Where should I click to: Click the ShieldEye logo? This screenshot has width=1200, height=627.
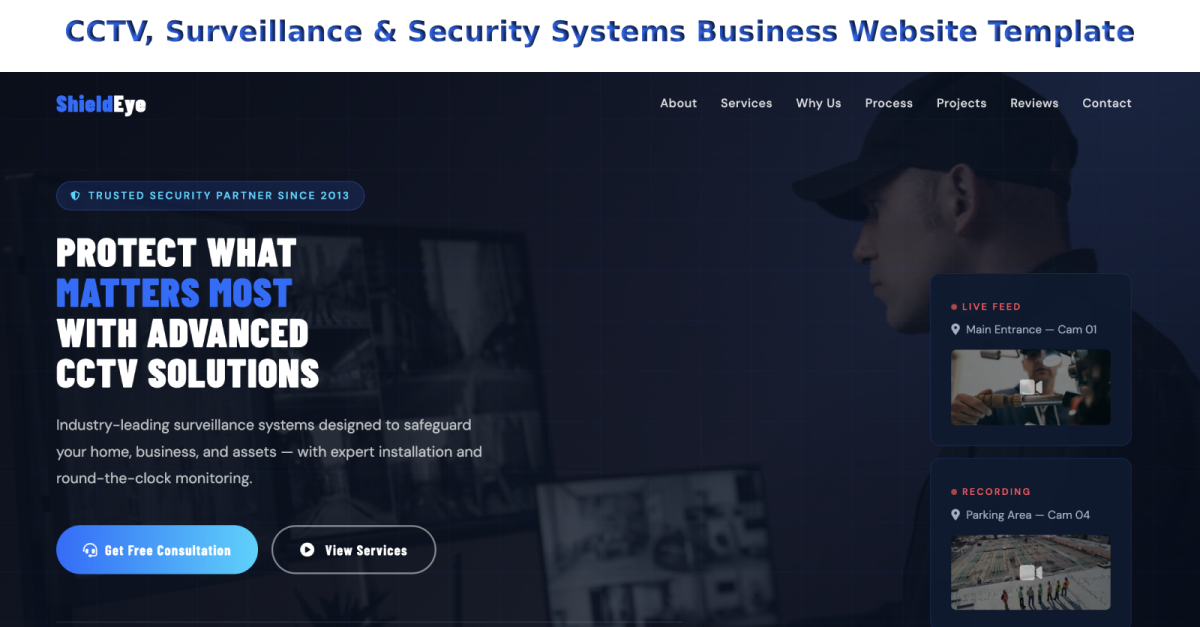tap(101, 104)
